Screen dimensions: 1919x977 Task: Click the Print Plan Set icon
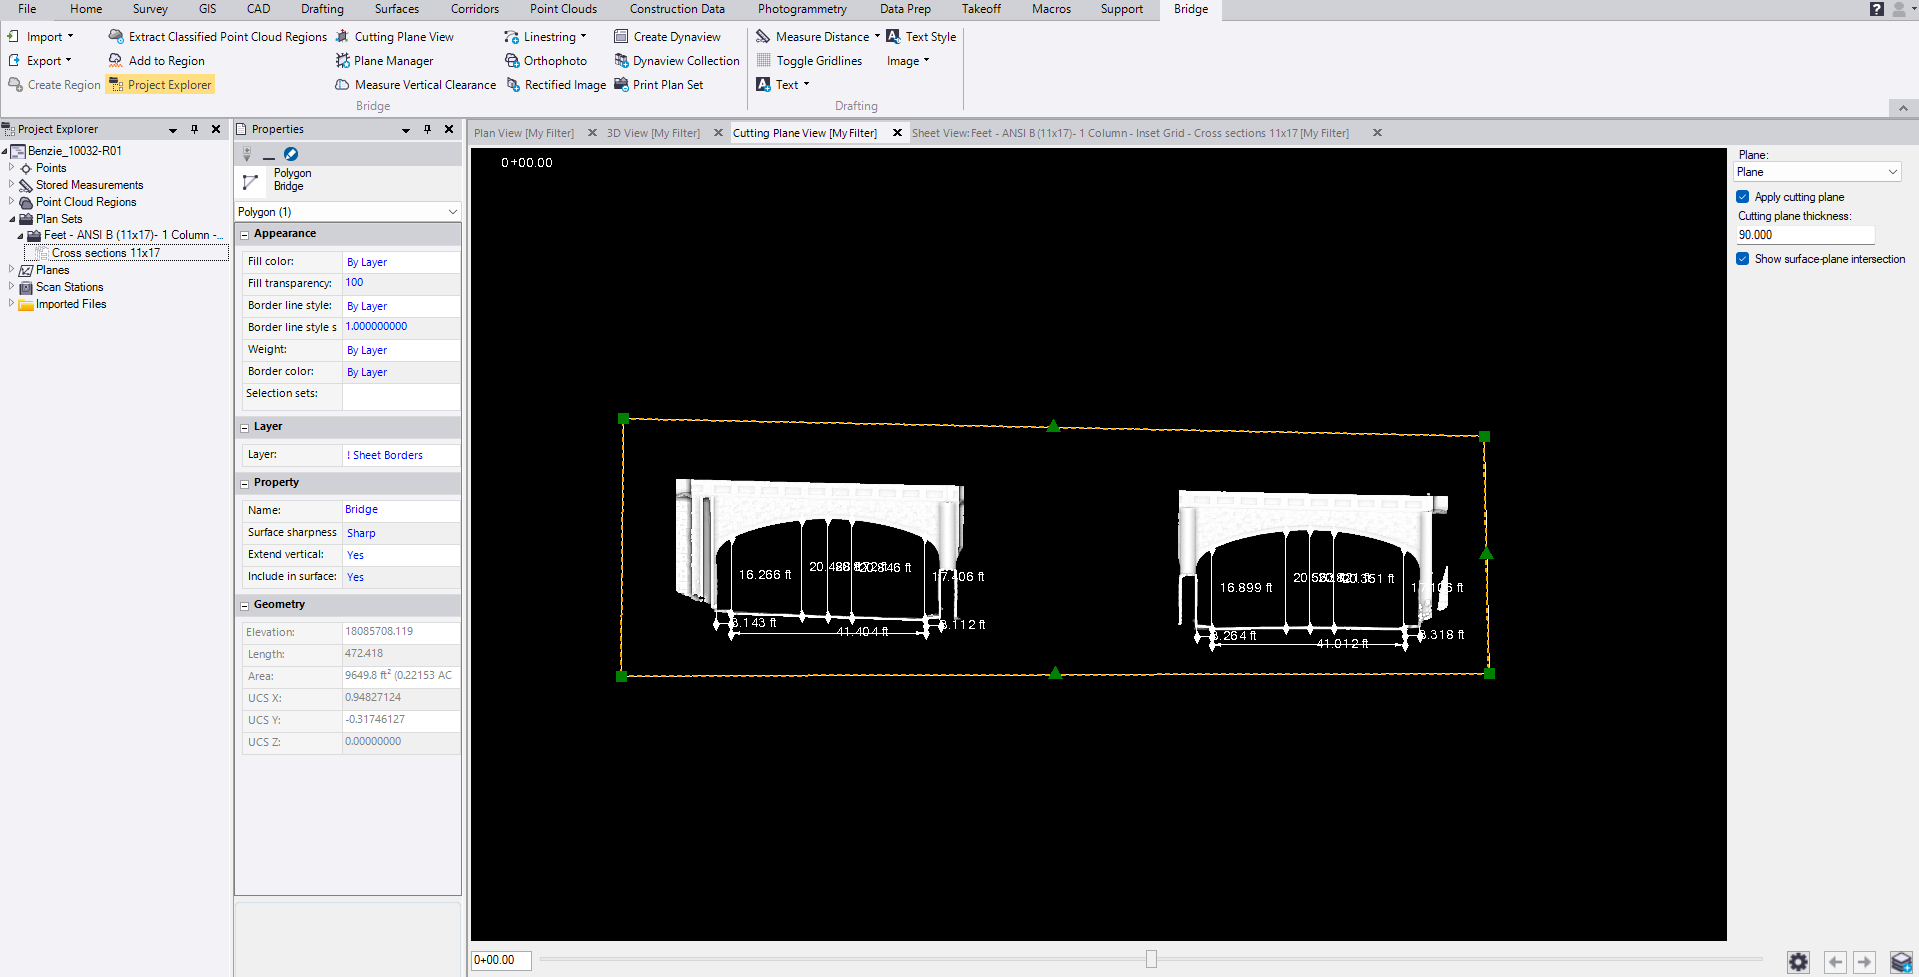tap(622, 85)
